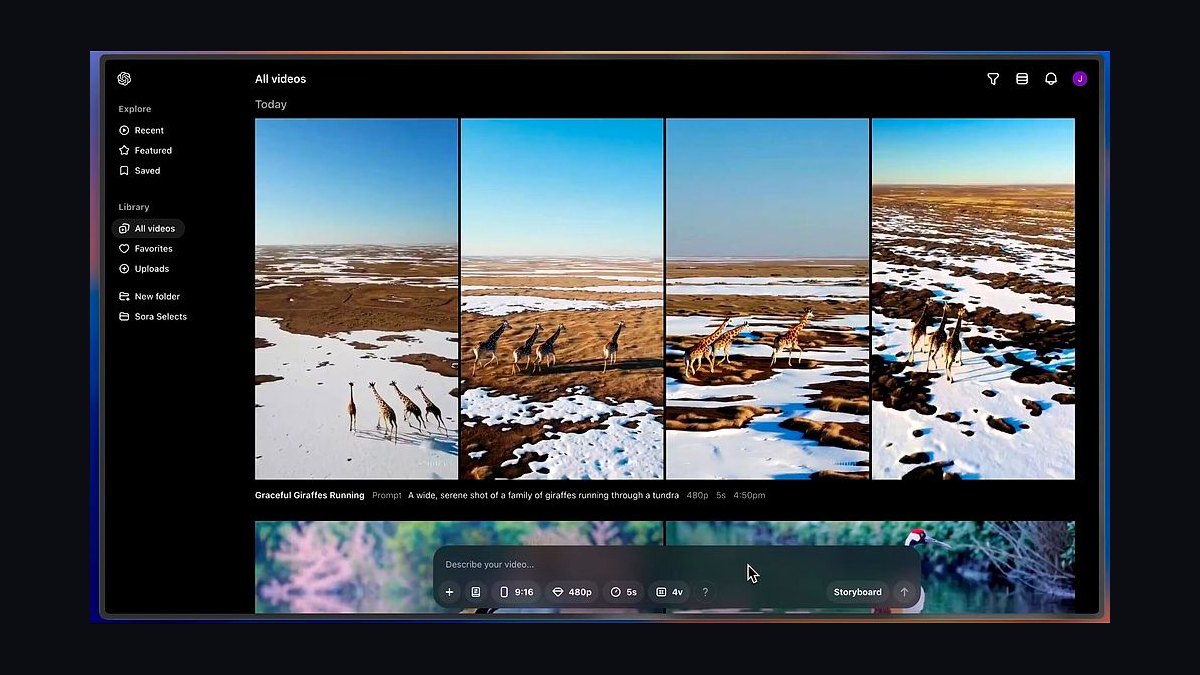Viewport: 1200px width, 675px height.
Task: Open notifications bell
Action: 1051,79
